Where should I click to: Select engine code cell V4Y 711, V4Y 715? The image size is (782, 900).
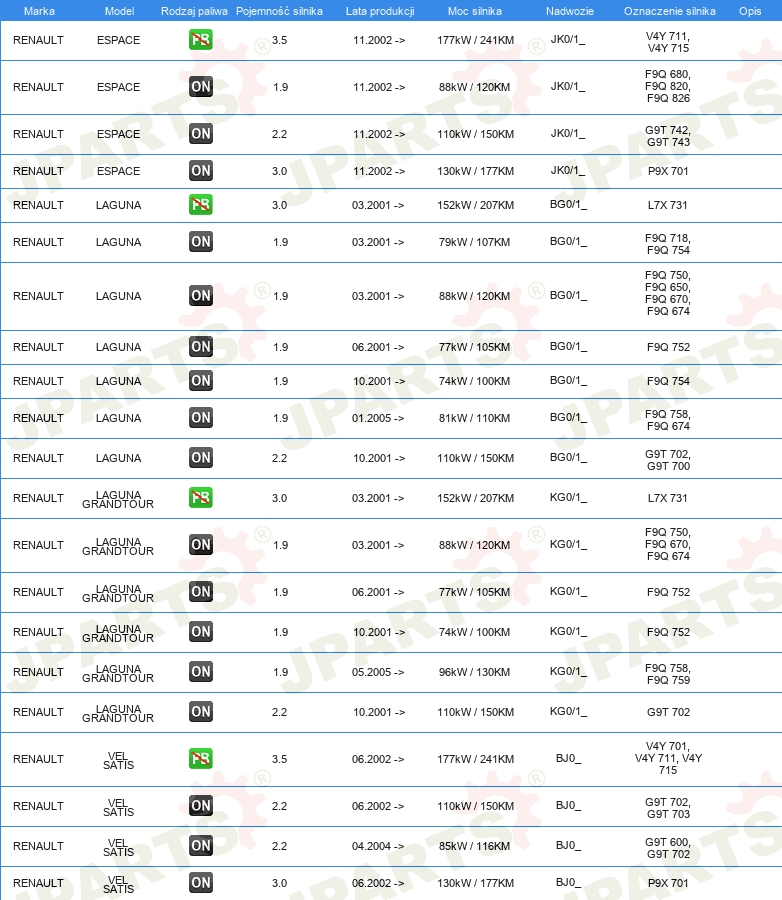click(668, 42)
